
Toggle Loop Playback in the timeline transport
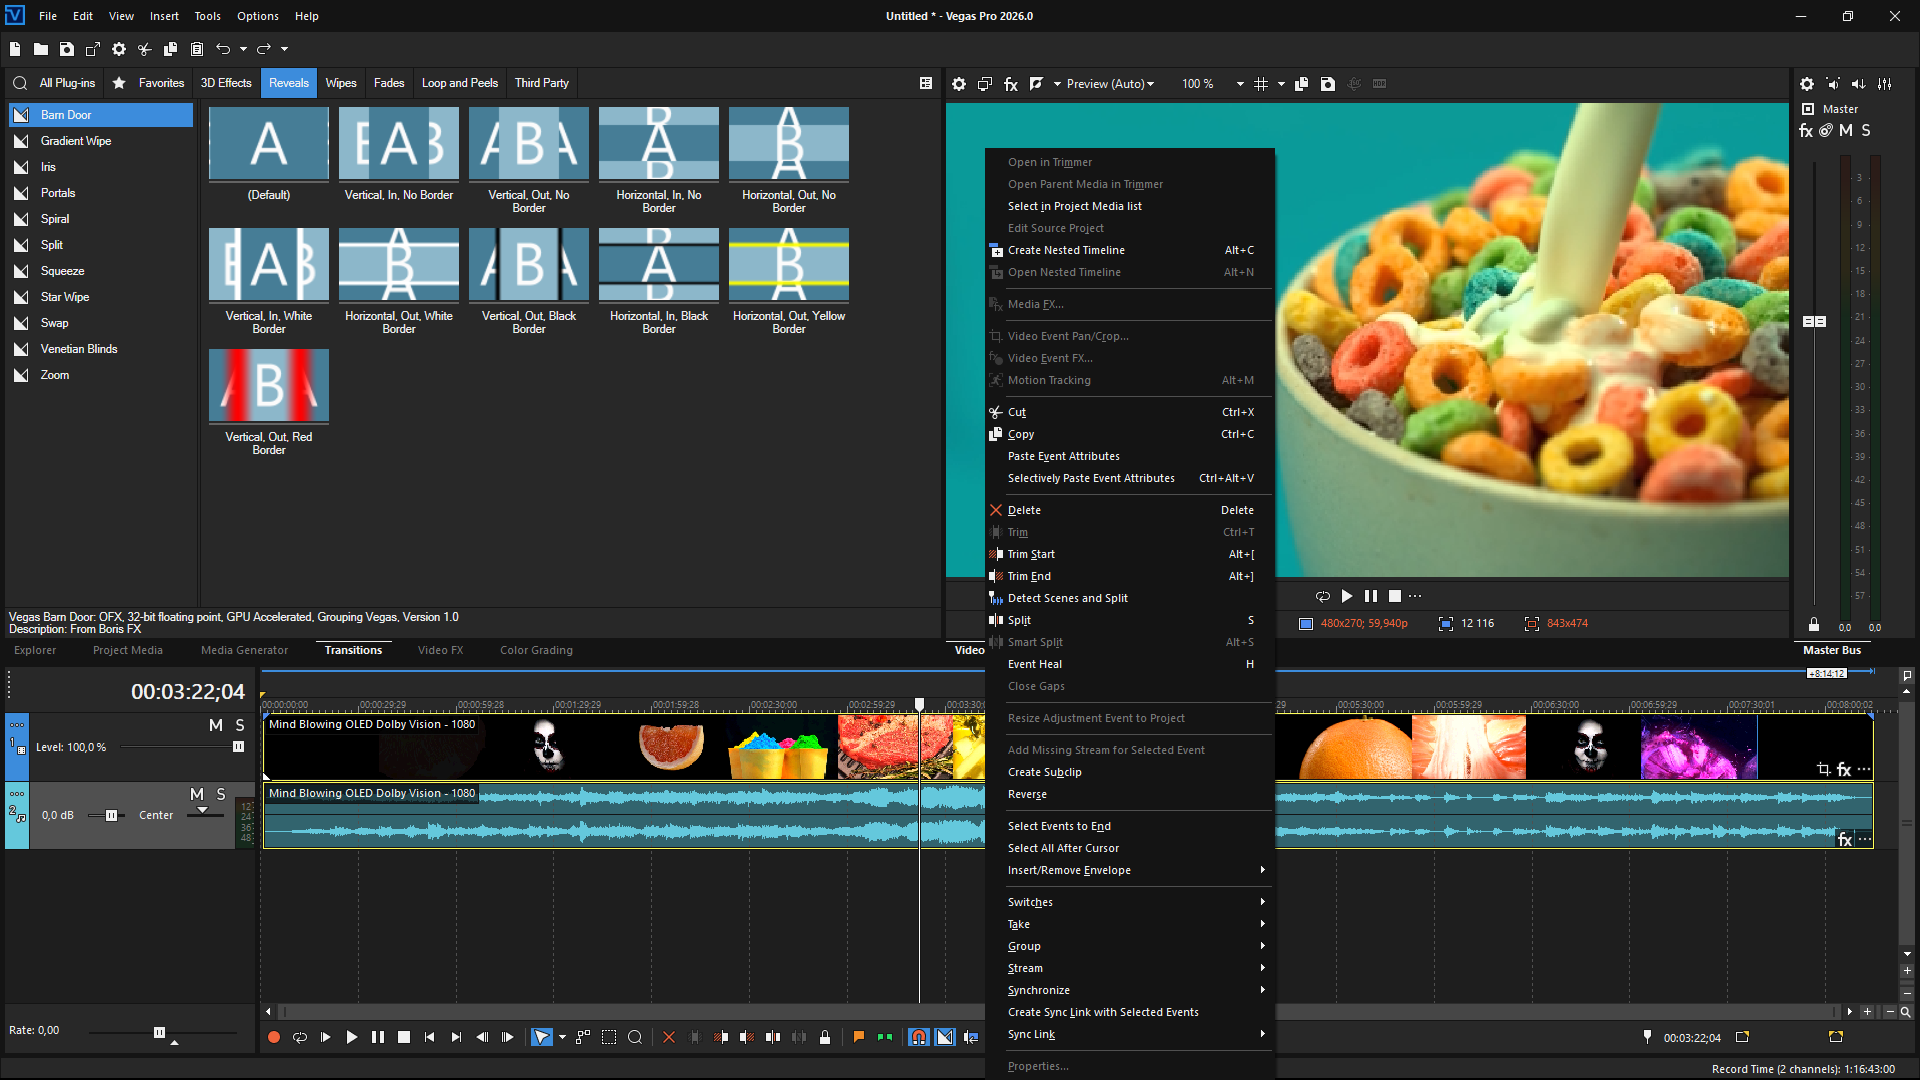tap(299, 1038)
